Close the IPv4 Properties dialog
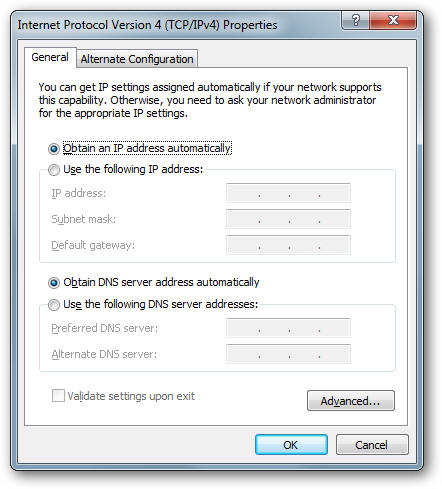 pyautogui.click(x=393, y=20)
